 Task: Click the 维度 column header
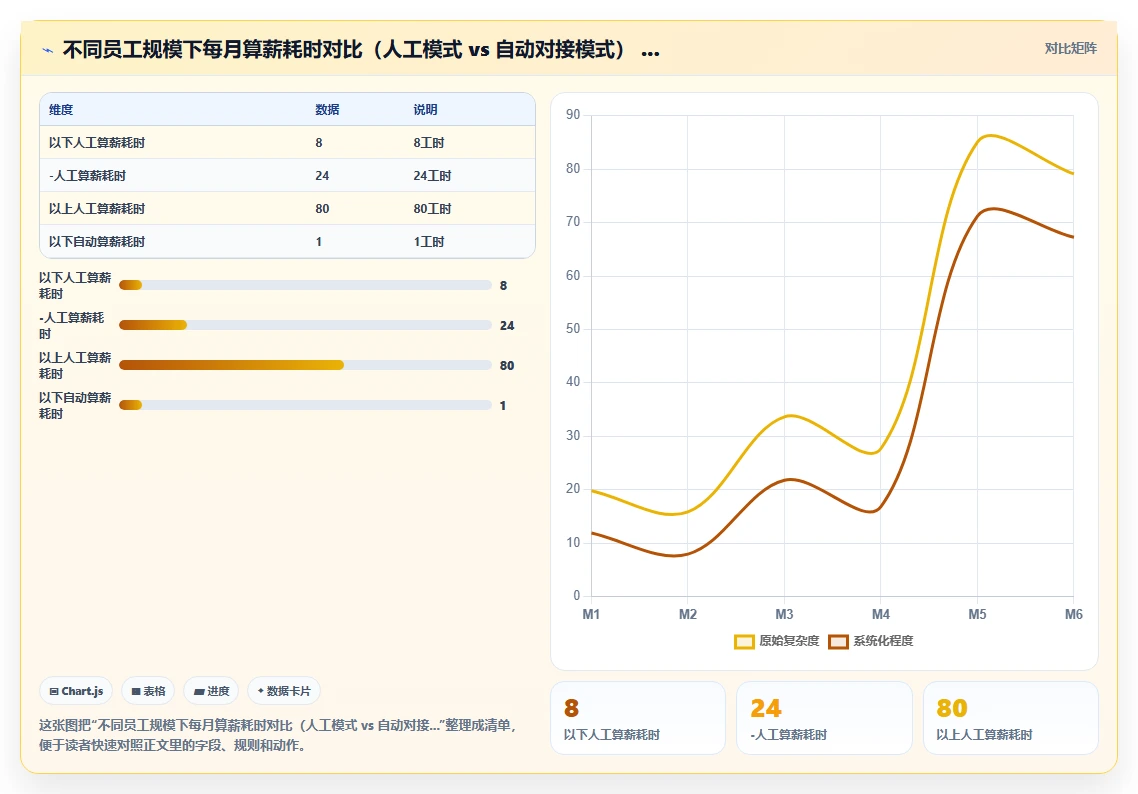61,110
